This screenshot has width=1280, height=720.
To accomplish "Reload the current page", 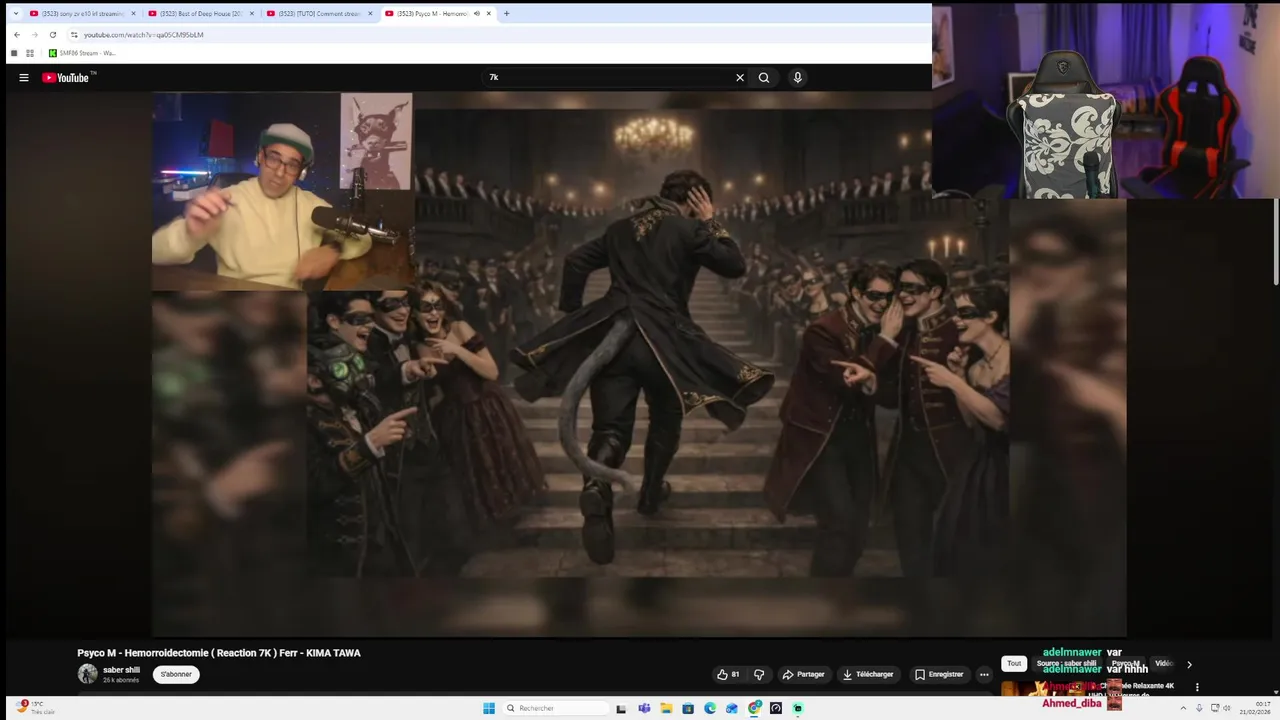I will click(53, 34).
